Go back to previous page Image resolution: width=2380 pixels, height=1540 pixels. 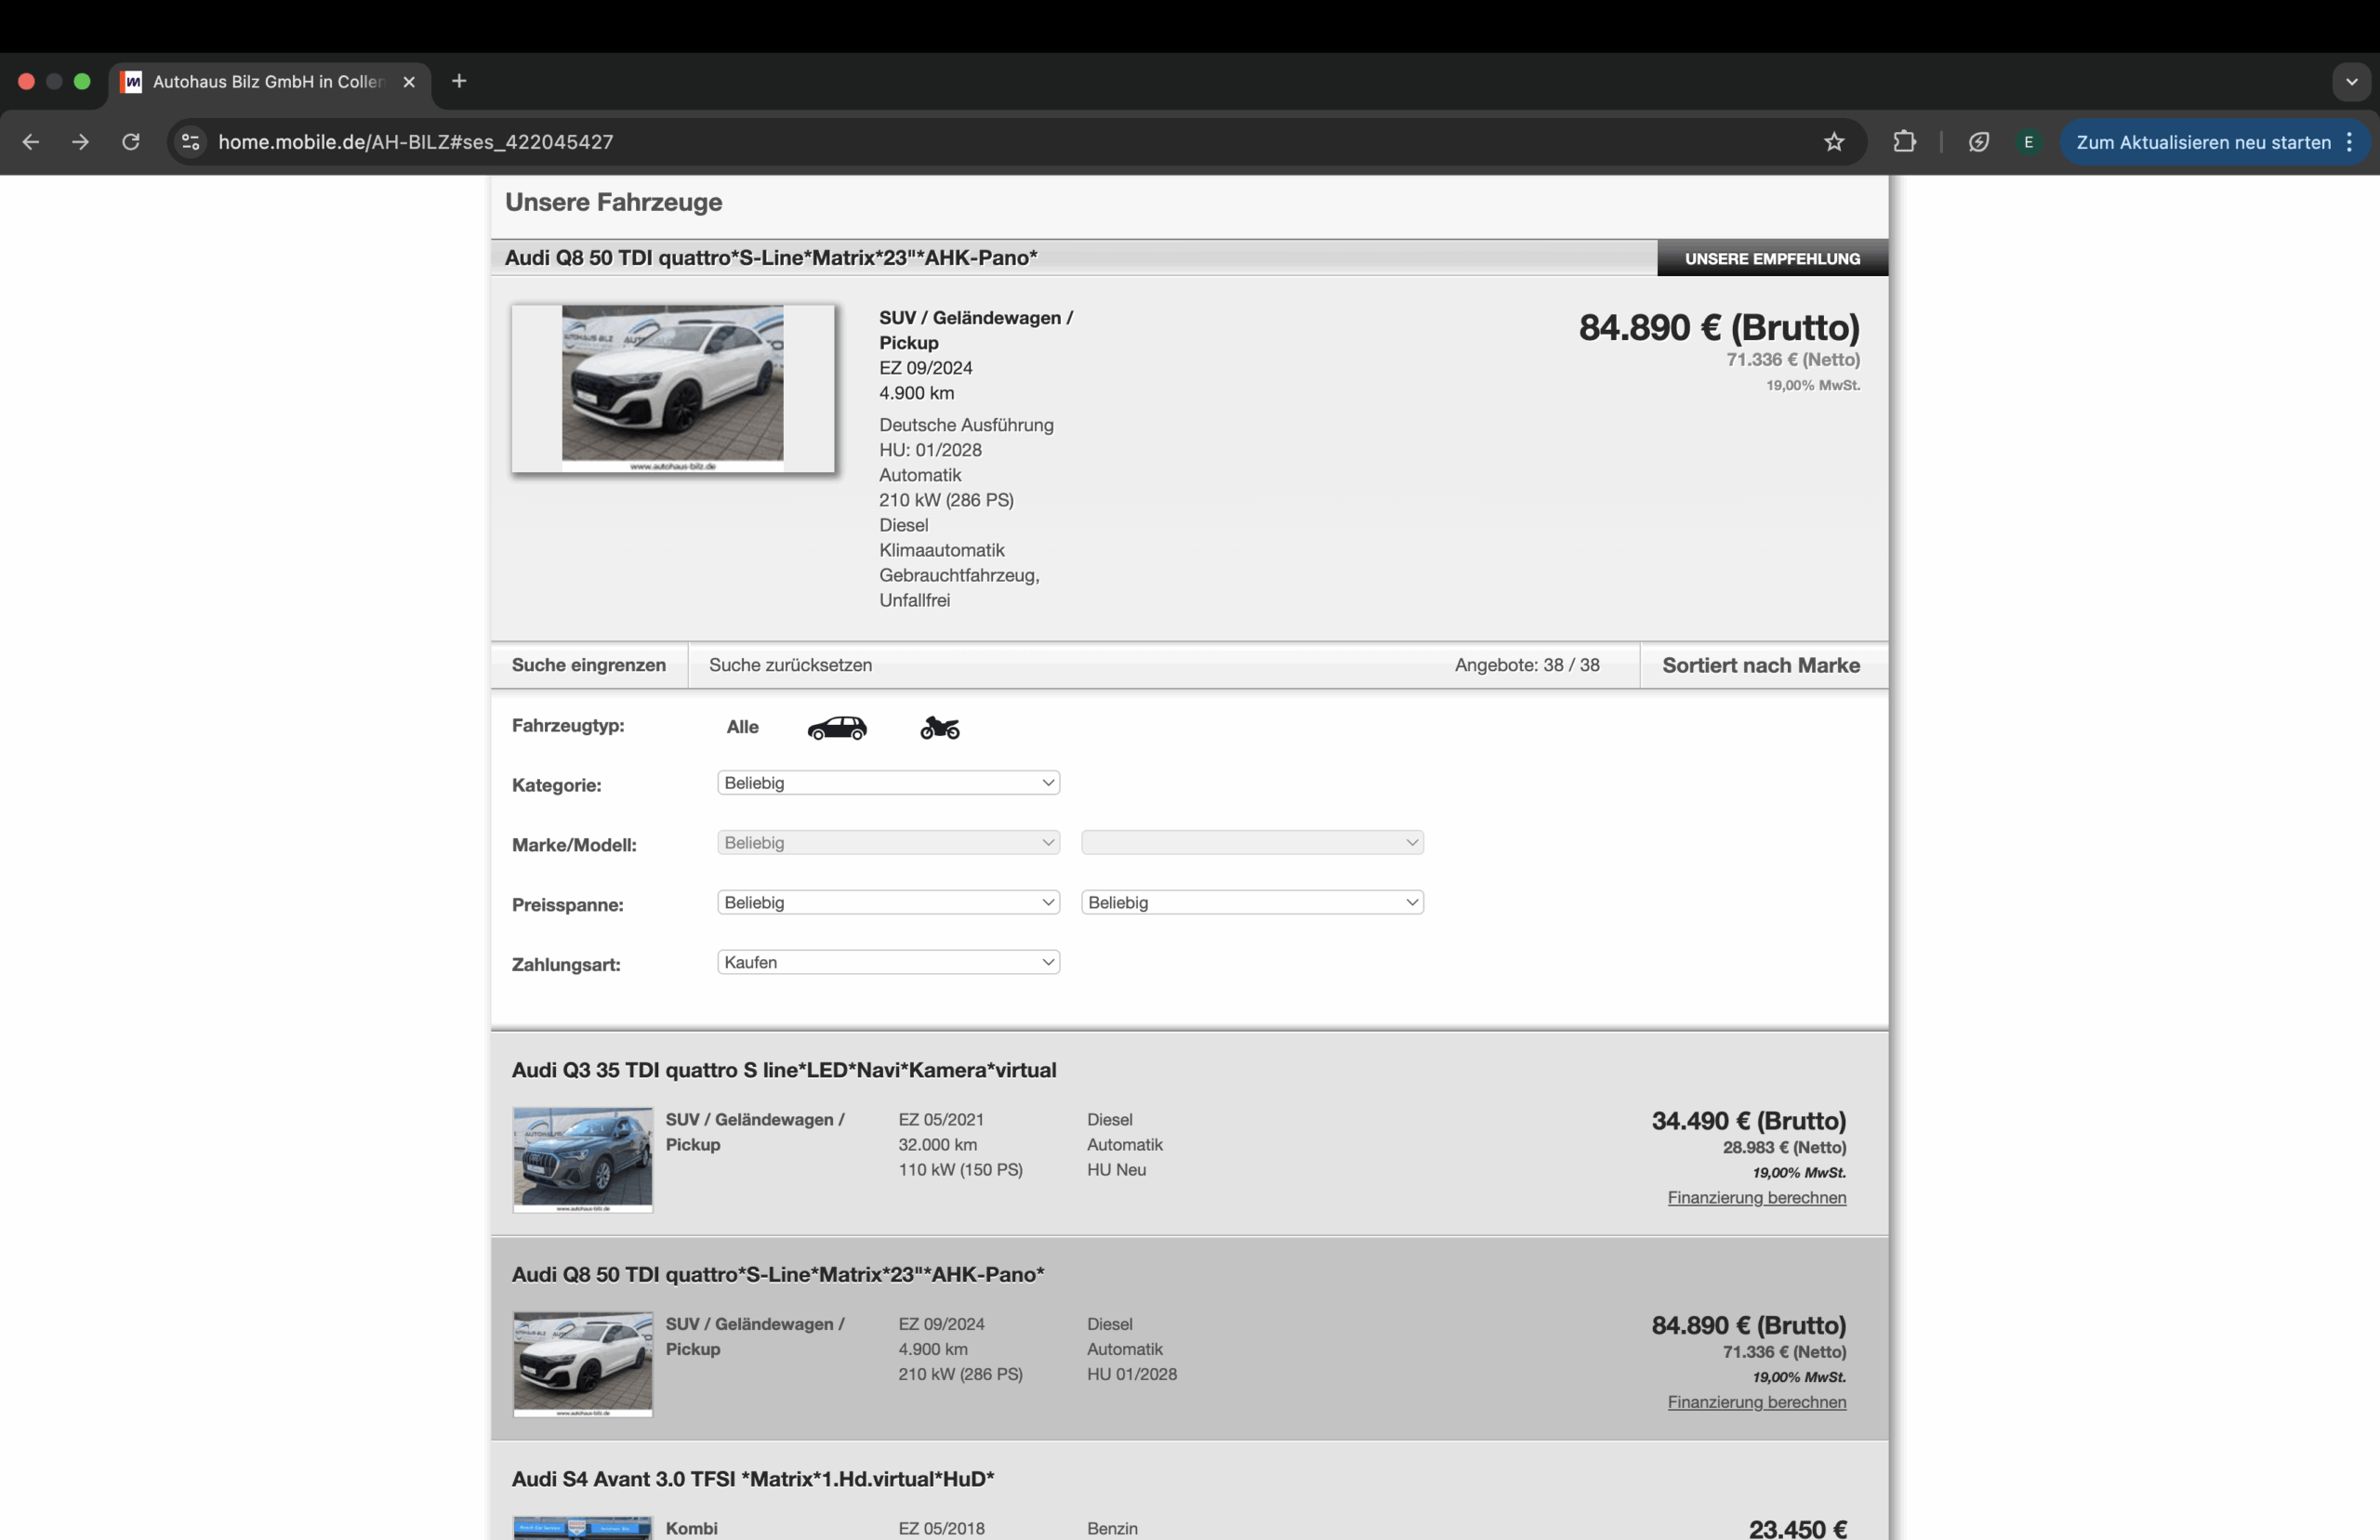tap(31, 142)
